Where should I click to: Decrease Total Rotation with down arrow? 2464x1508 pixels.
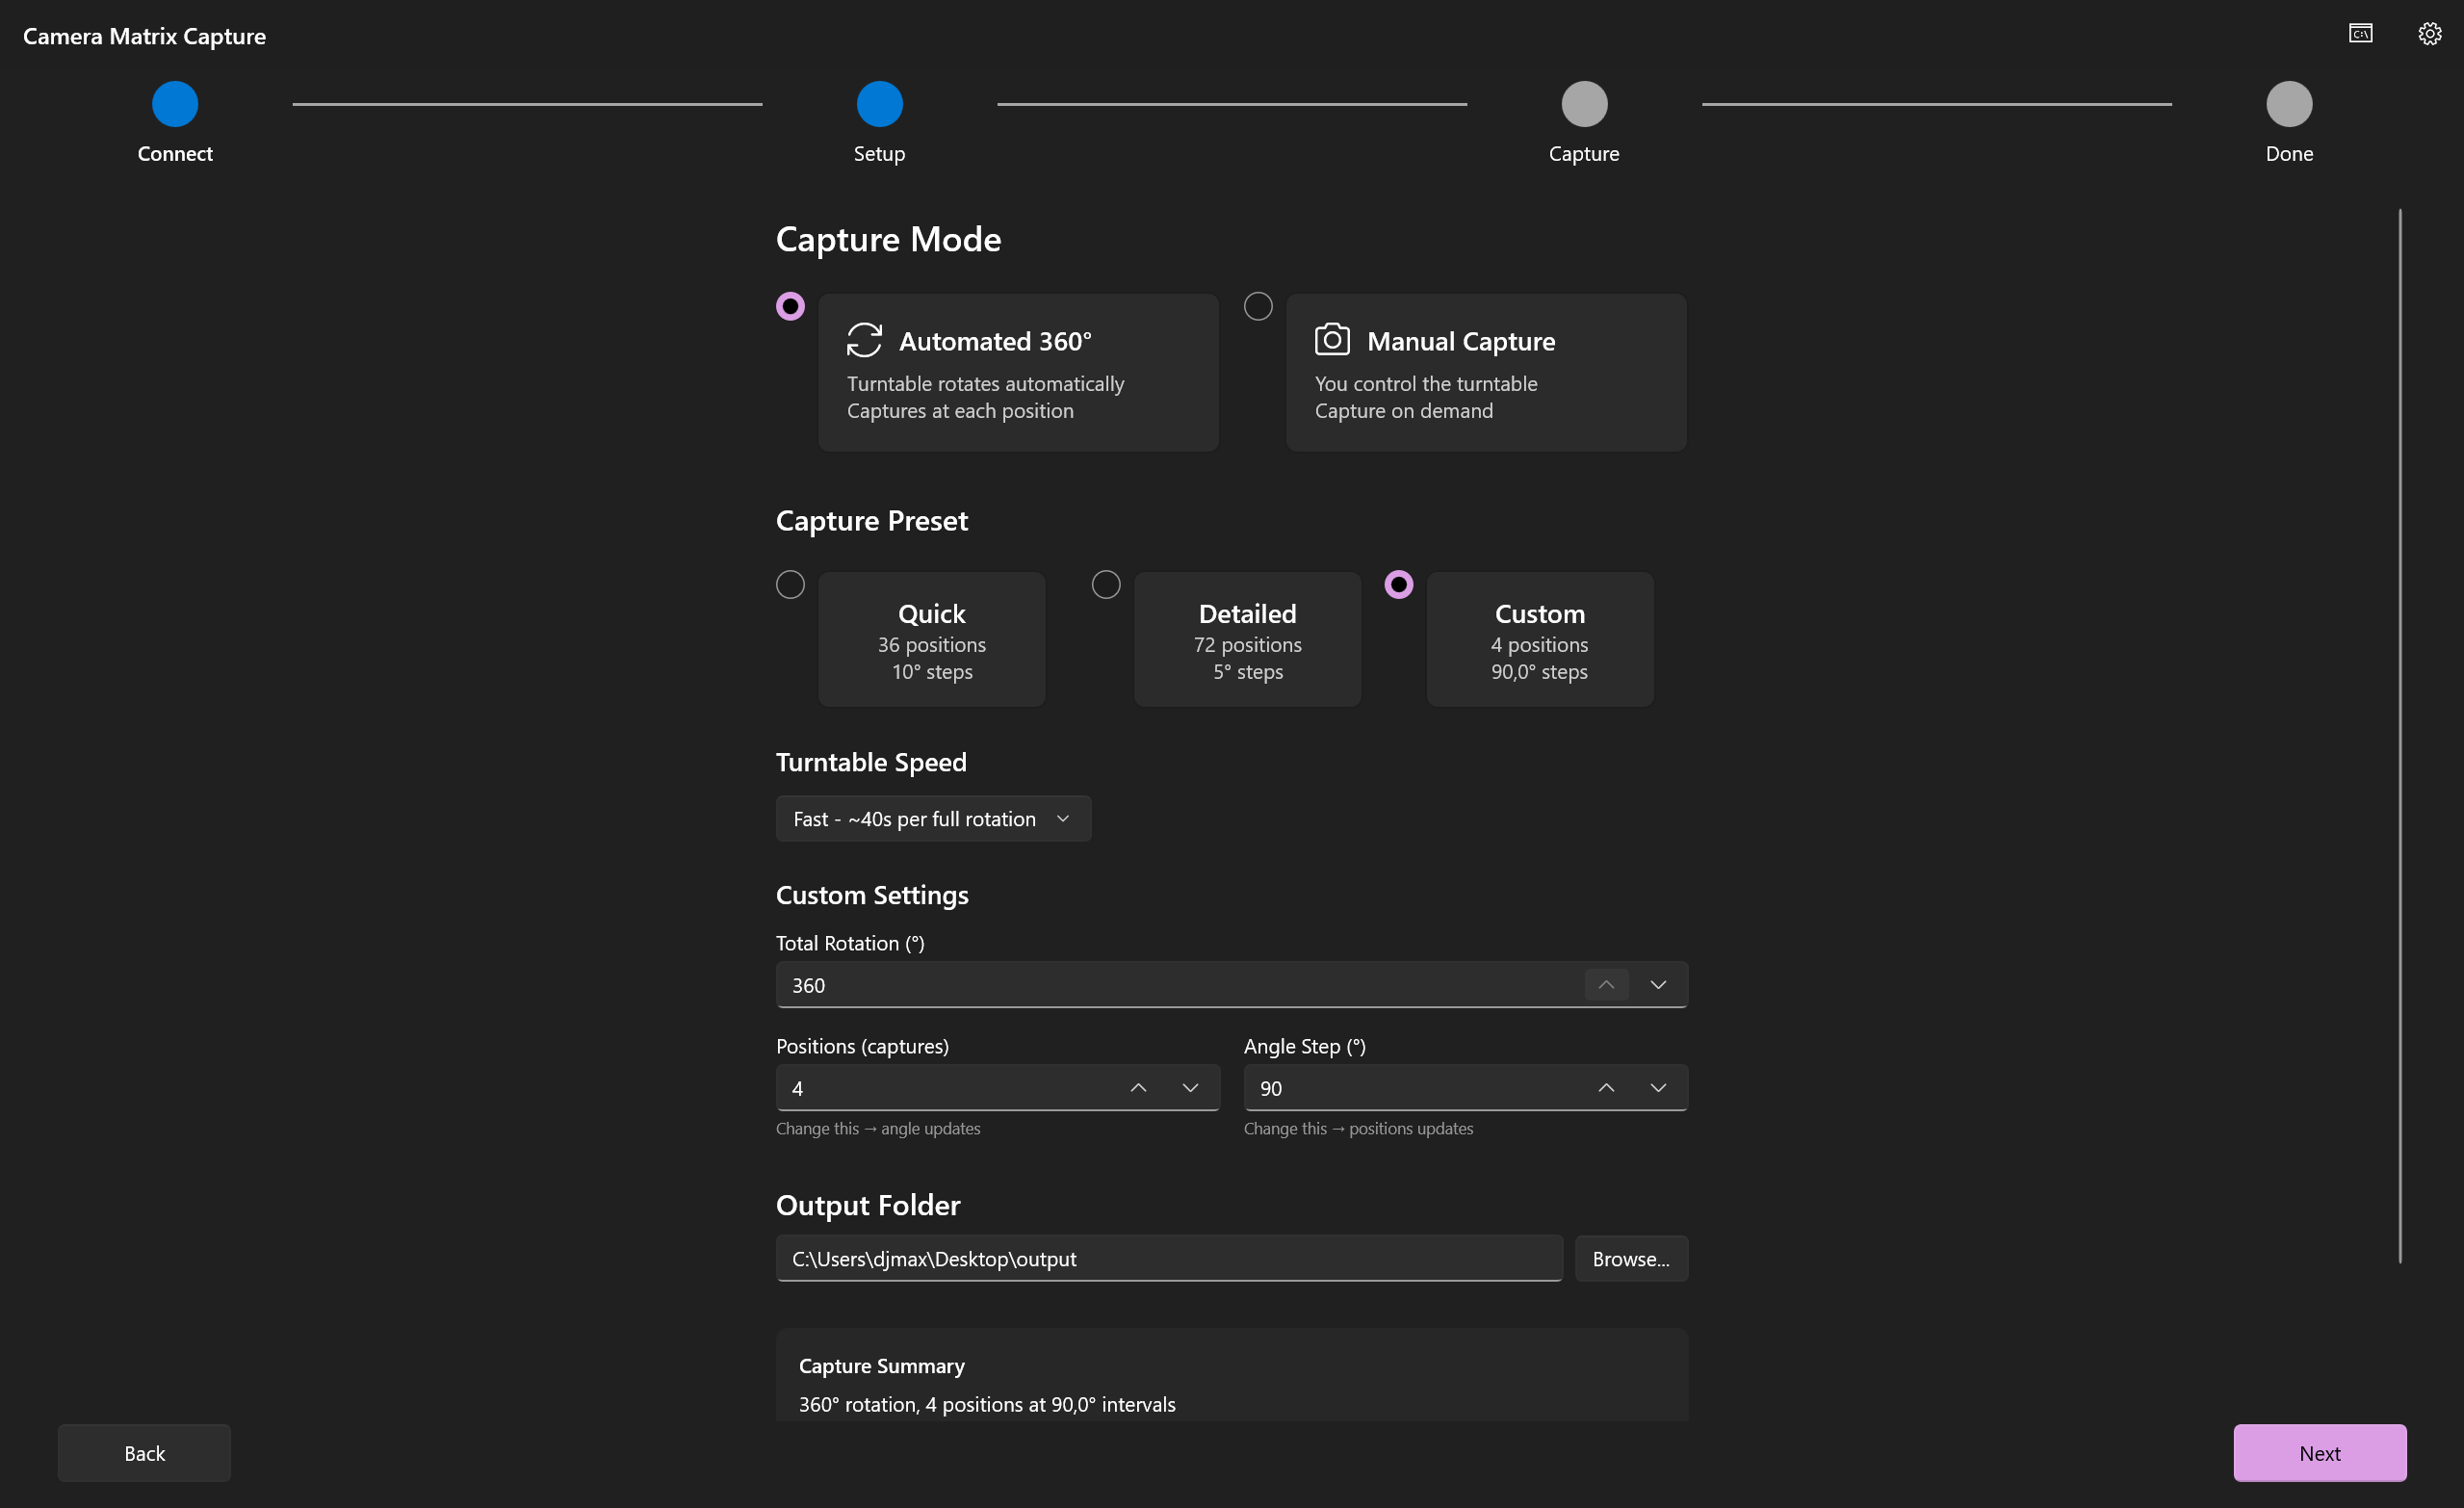point(1658,985)
